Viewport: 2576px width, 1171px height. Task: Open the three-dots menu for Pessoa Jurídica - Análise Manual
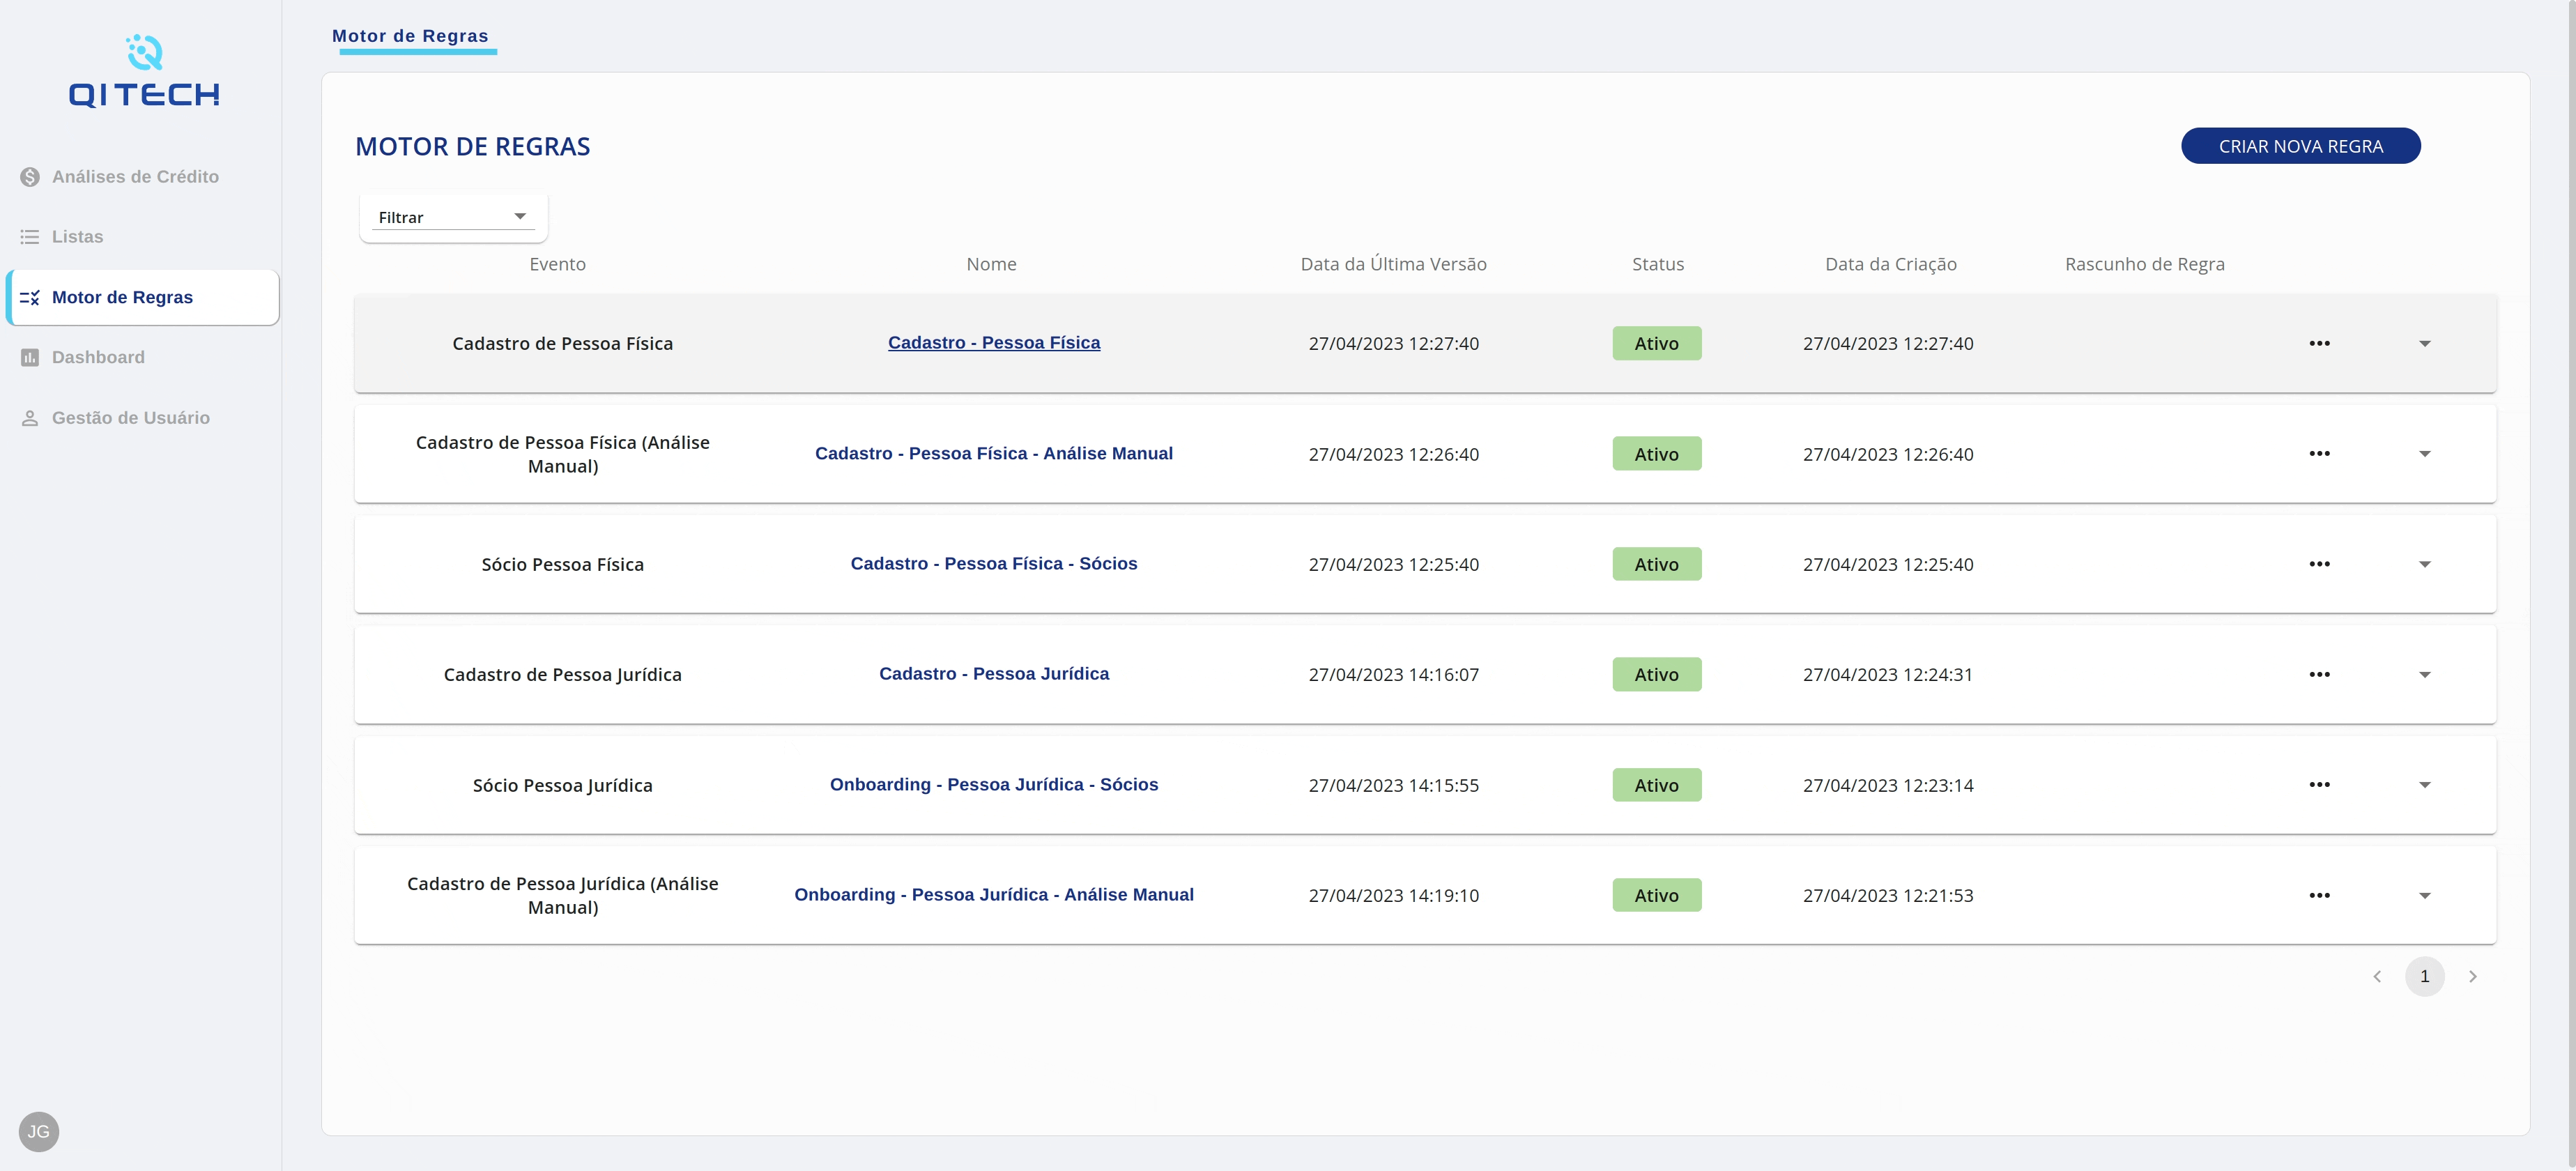point(2320,896)
